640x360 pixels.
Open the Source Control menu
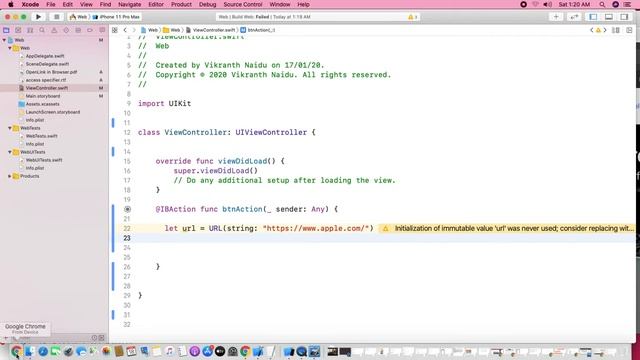pyautogui.click(x=243, y=4)
